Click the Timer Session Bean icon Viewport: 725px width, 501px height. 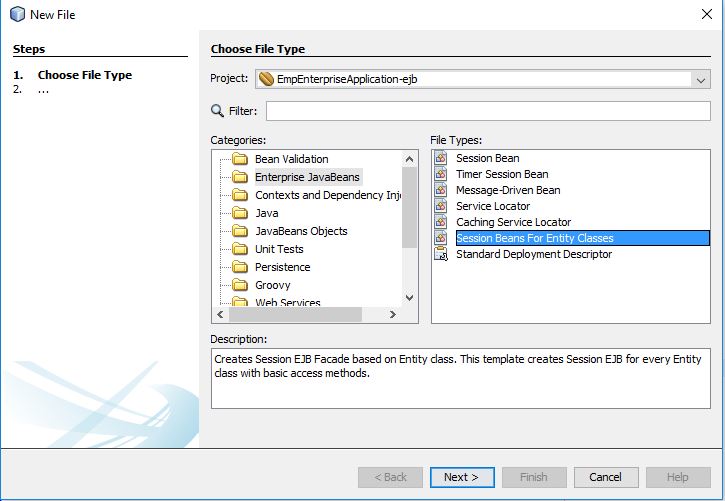441,174
